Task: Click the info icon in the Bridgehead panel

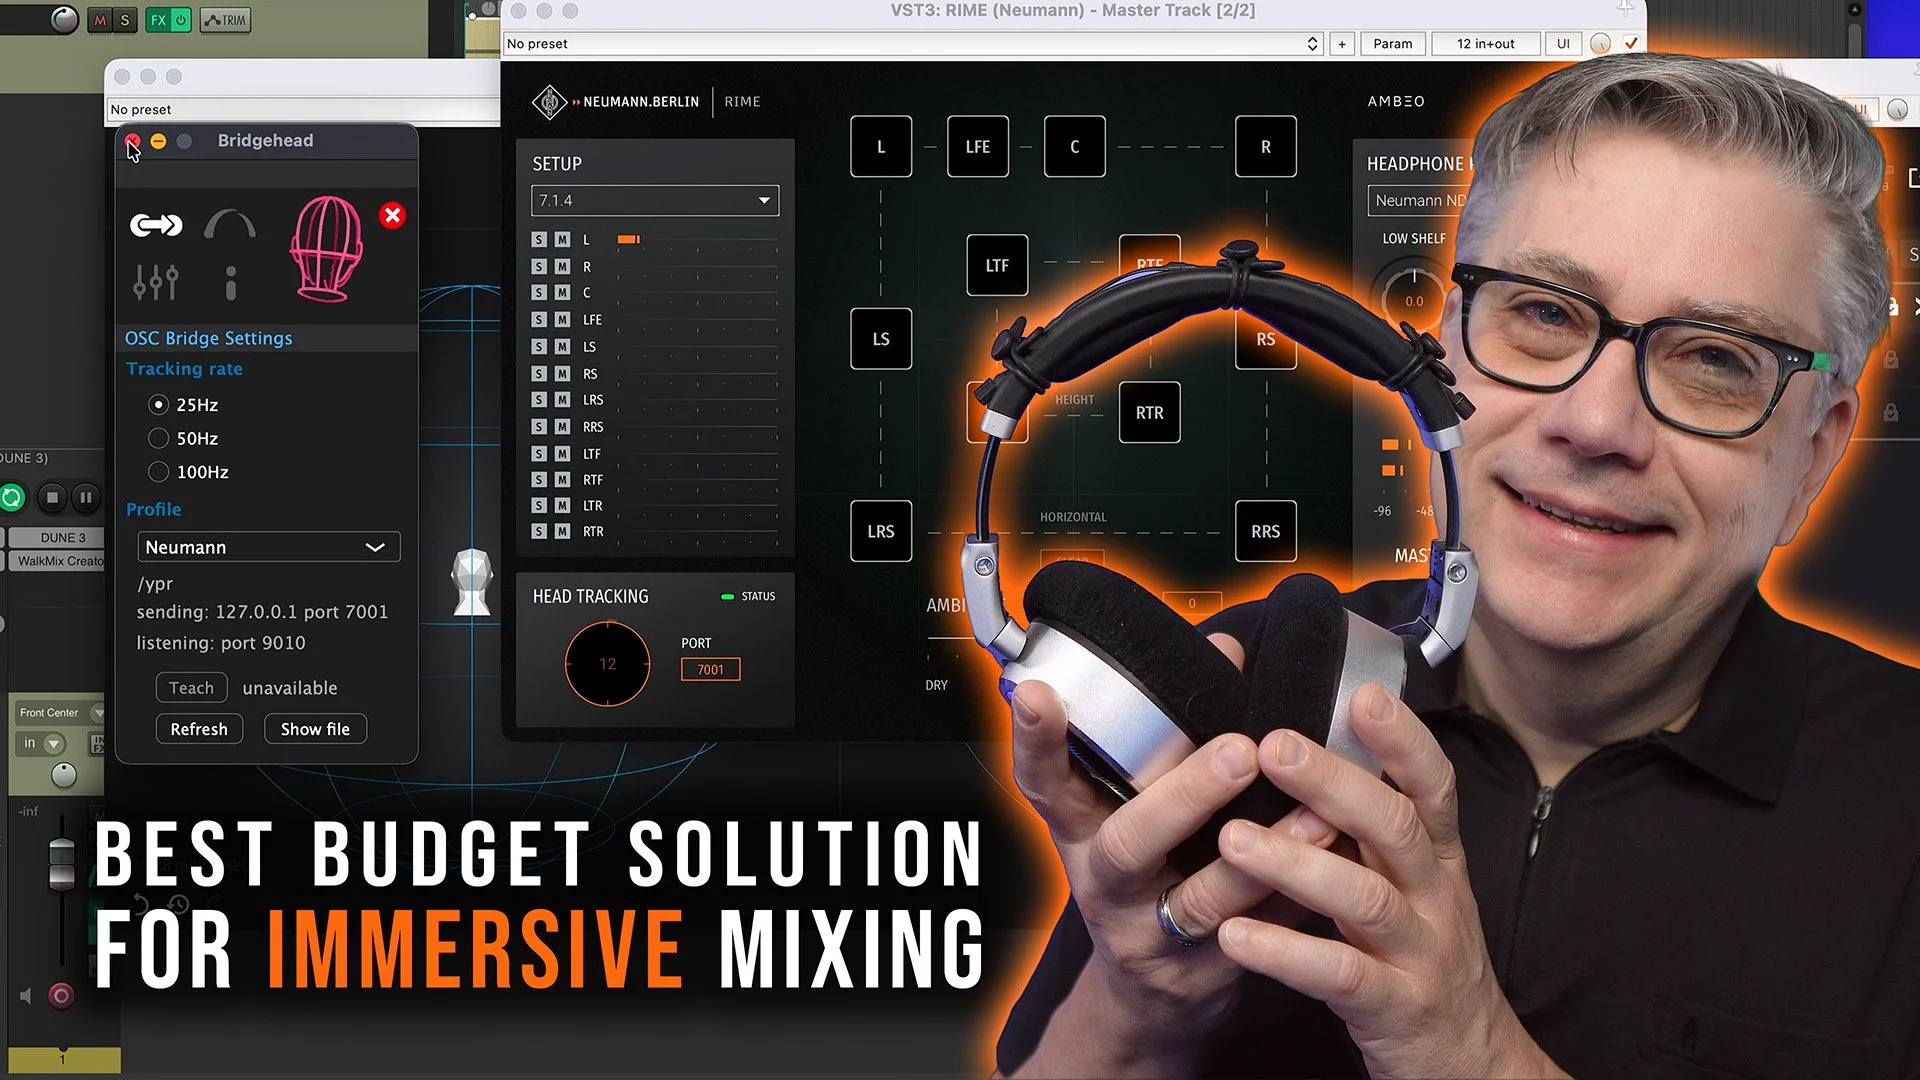Action: click(230, 283)
